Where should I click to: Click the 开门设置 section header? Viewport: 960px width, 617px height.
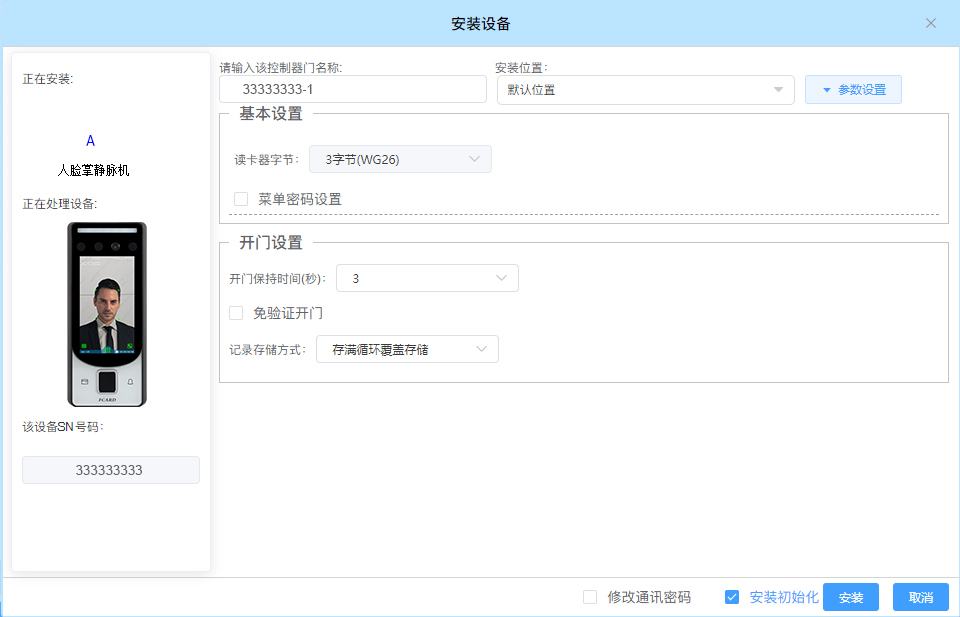click(271, 243)
